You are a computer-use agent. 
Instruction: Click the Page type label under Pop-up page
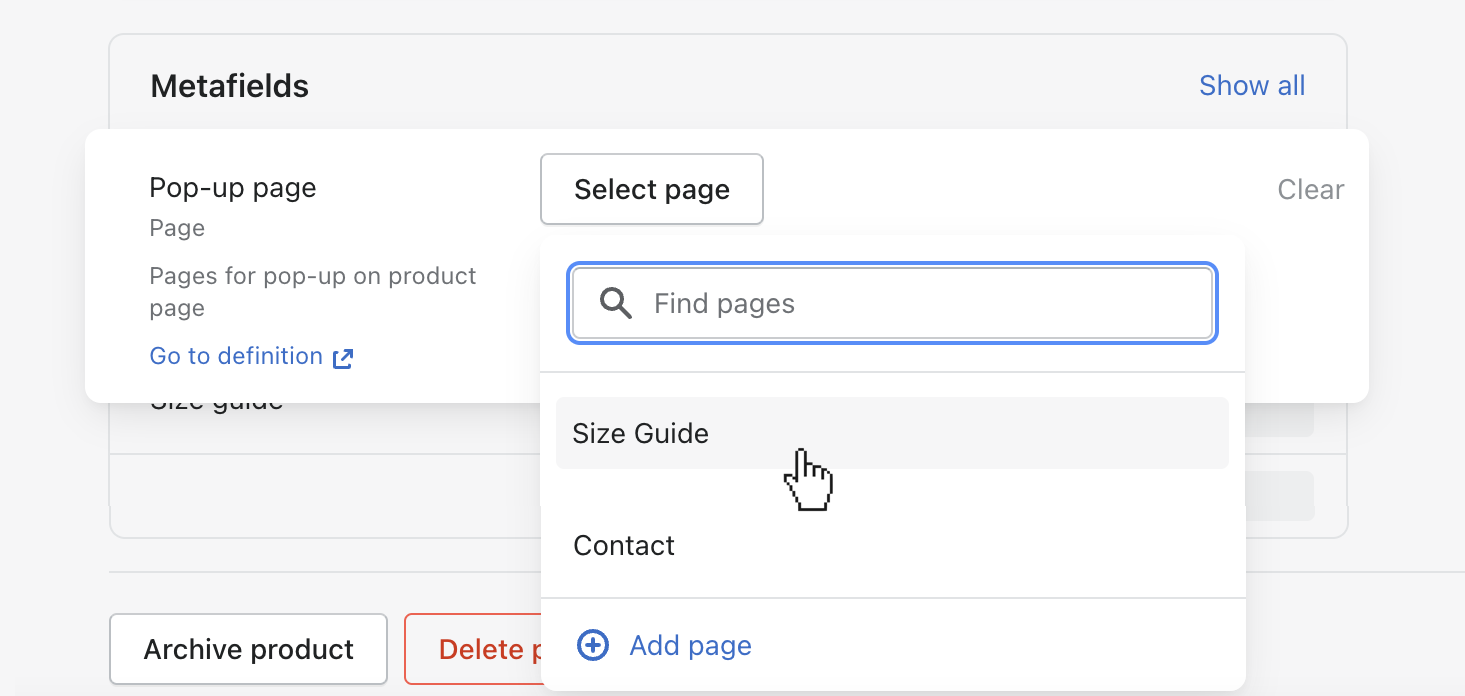point(176,228)
